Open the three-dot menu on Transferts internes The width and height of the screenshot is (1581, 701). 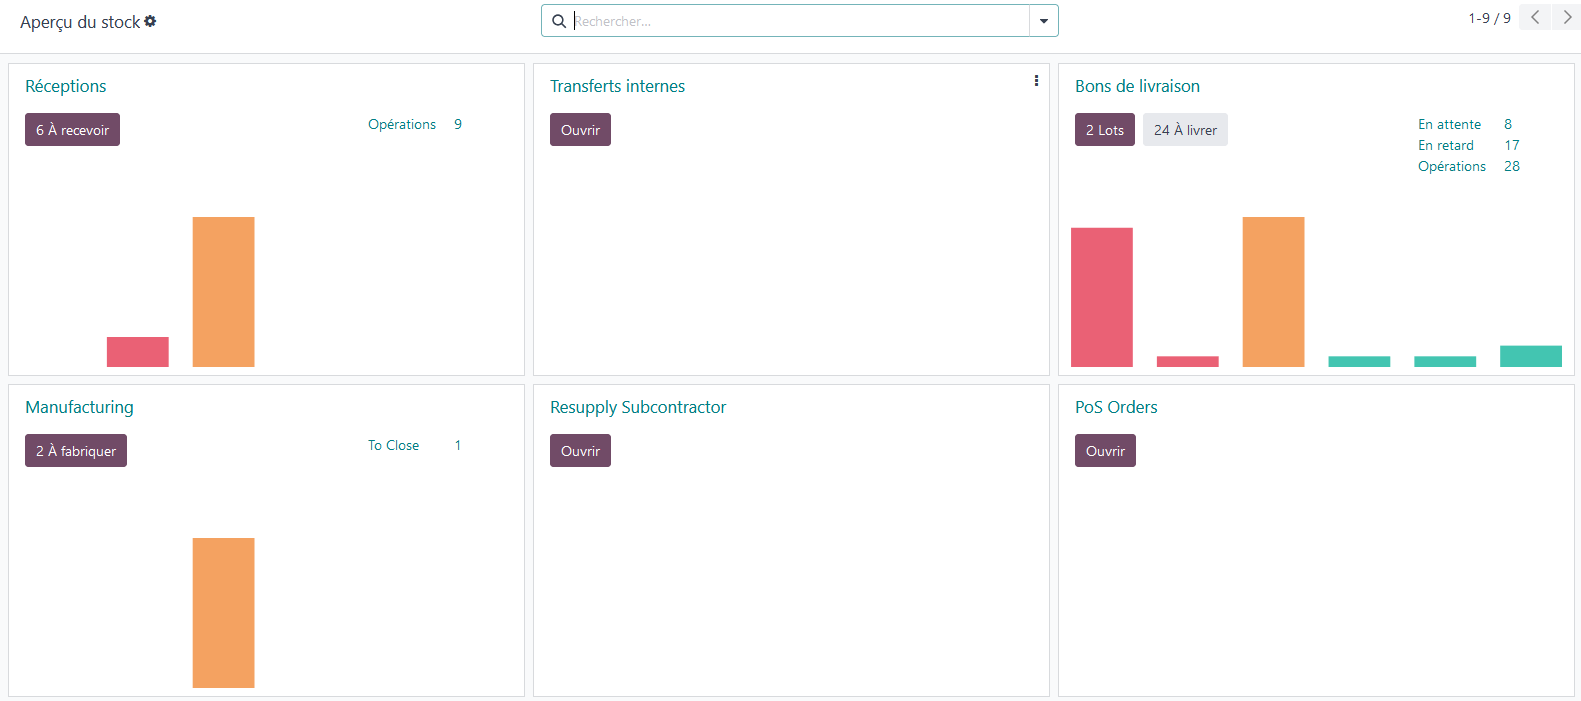(1036, 81)
